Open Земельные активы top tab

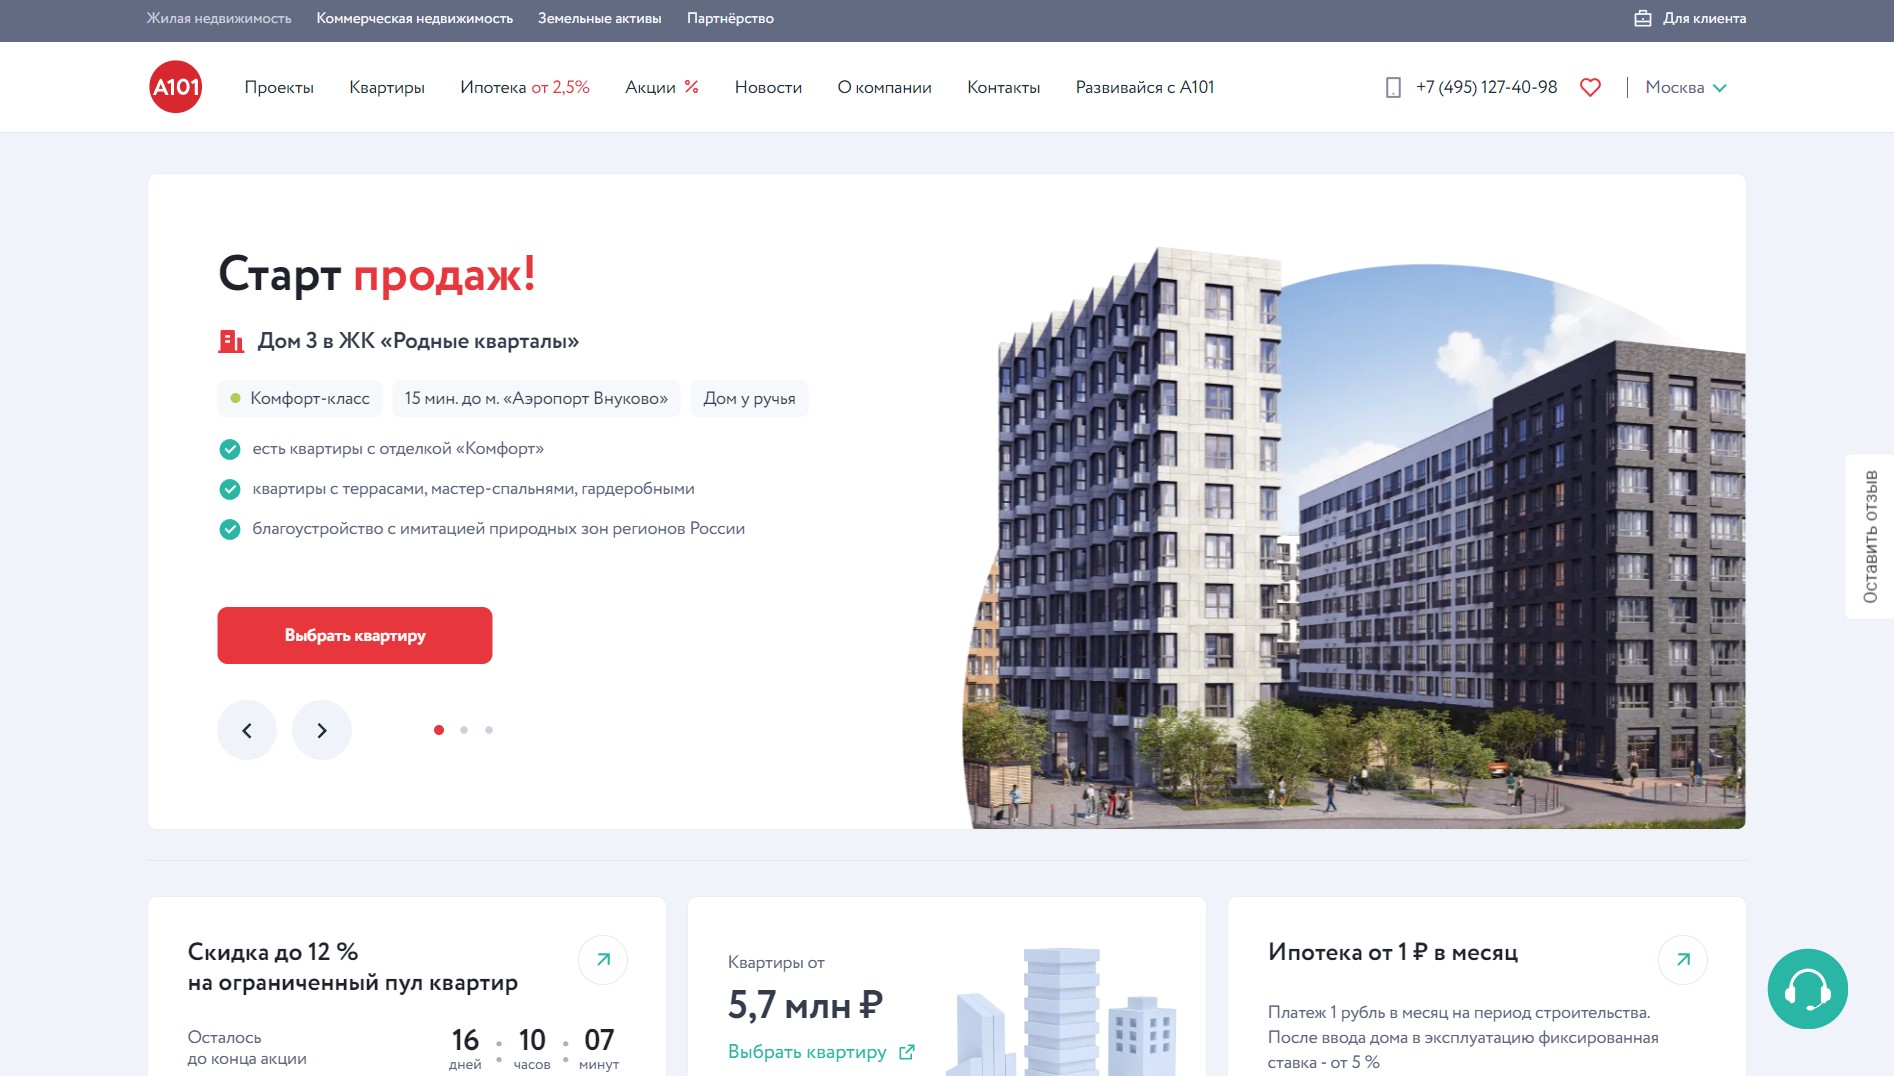coord(600,18)
